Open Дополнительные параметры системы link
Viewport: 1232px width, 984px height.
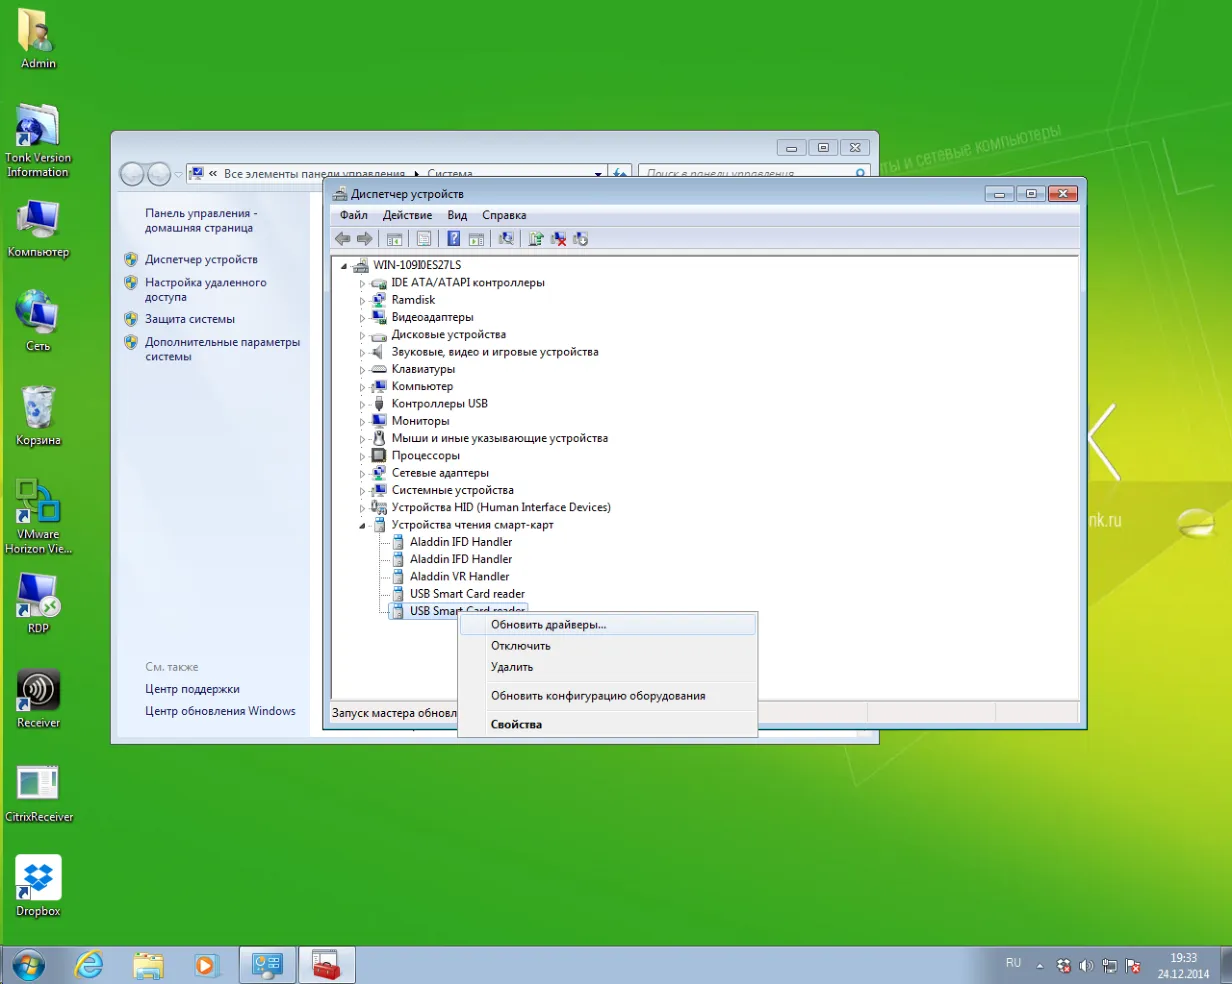tap(222, 349)
